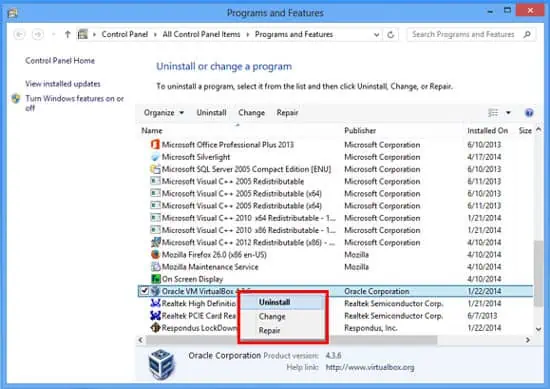Open View installed updates link
Viewport: 550px width, 389px height.
tap(62, 84)
